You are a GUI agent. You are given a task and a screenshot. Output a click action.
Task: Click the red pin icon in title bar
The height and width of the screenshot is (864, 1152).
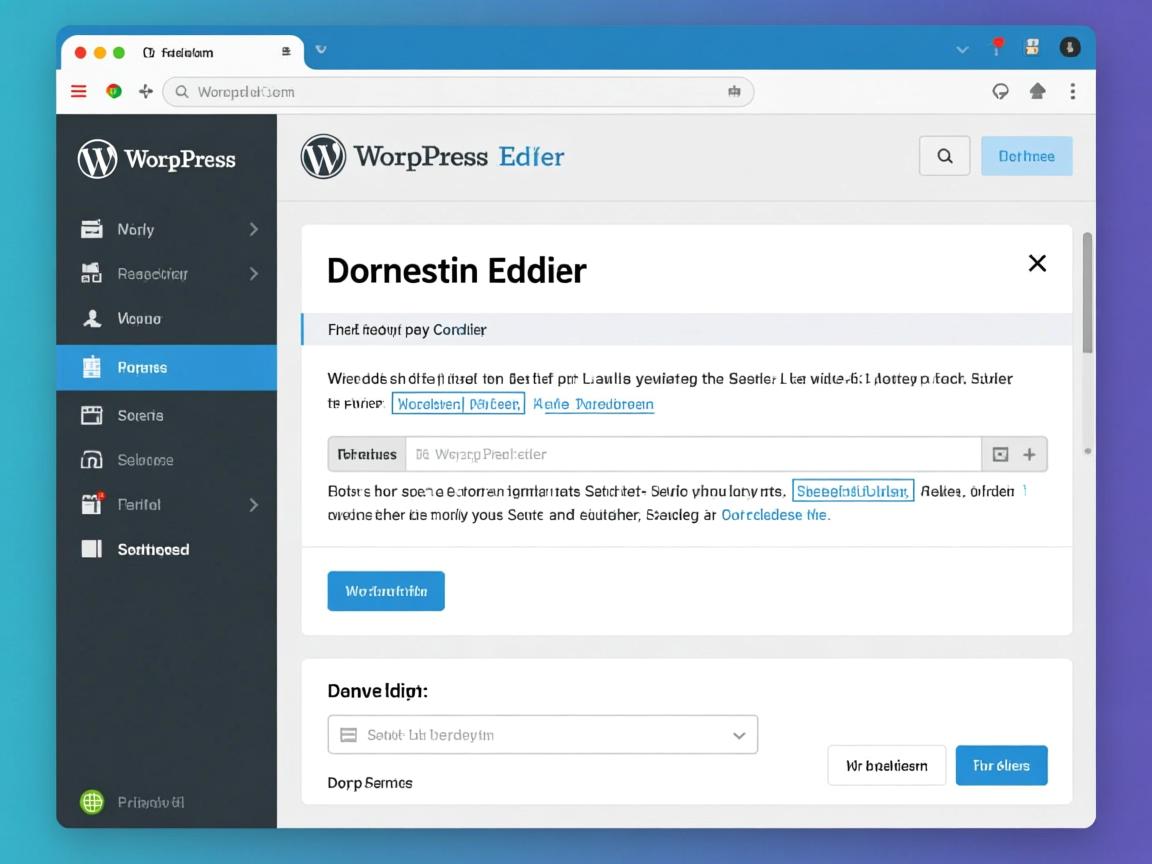click(997, 47)
